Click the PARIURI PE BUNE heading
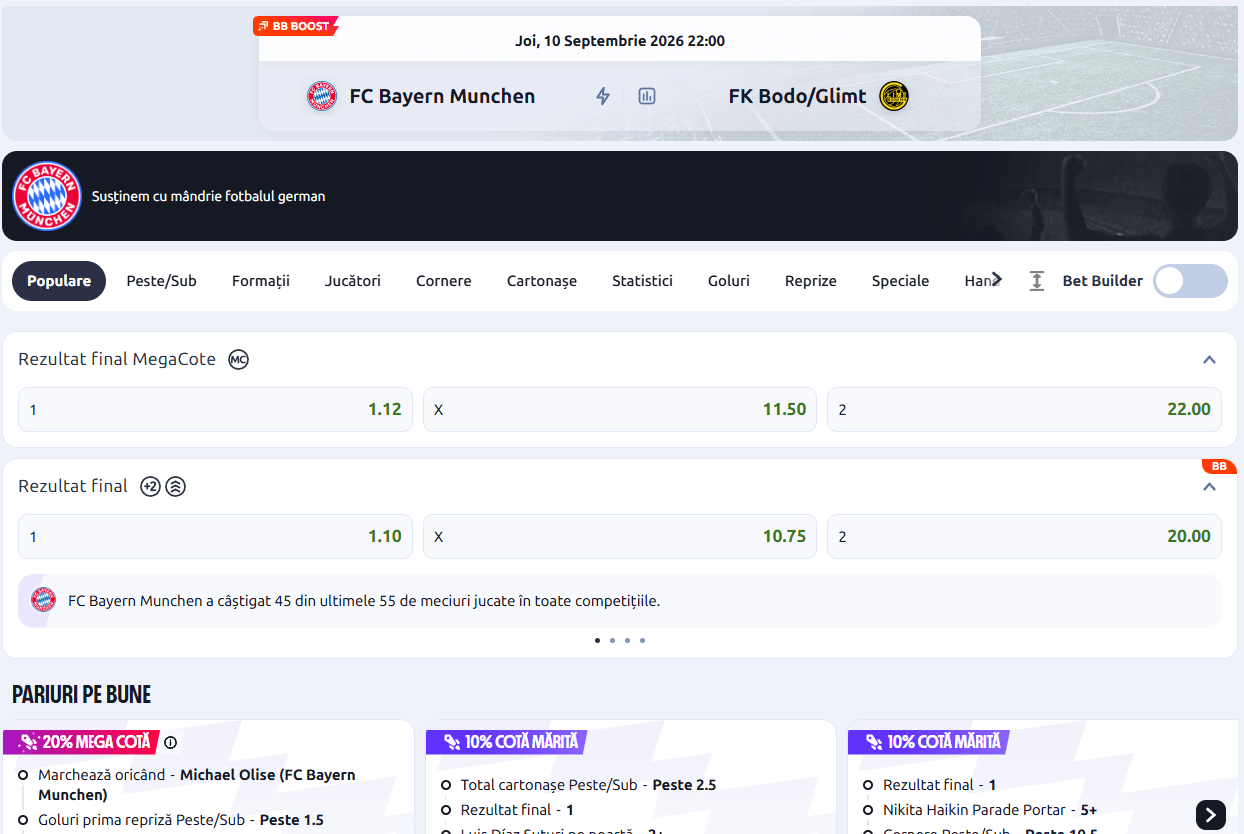Screen dimensions: 1244x834 [x=82, y=694]
